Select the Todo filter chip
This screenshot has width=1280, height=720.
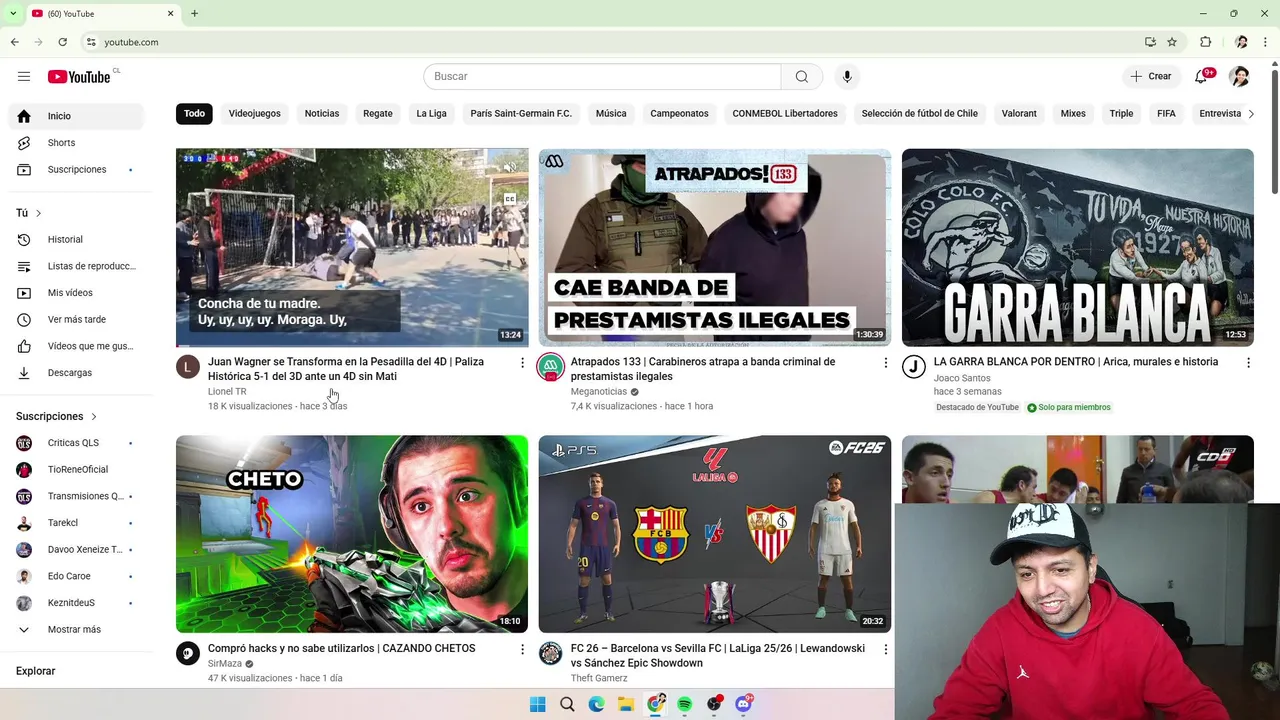coord(194,114)
